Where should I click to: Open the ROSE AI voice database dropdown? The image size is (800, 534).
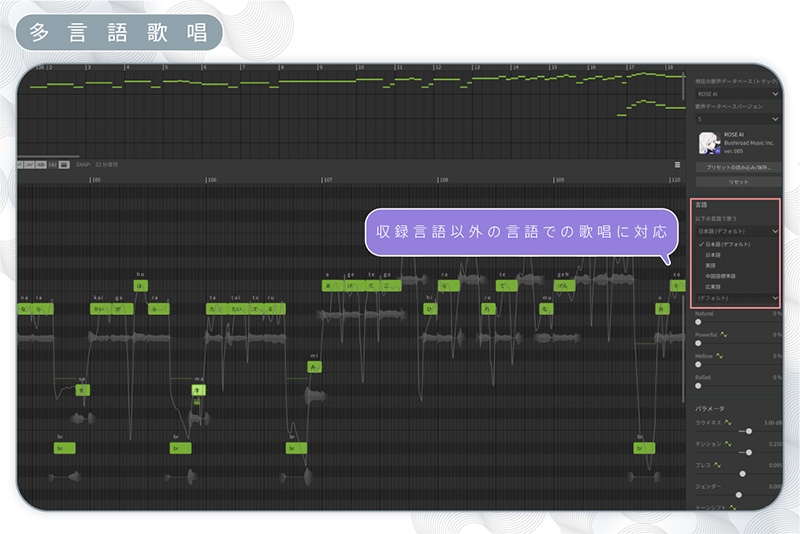(x=737, y=93)
